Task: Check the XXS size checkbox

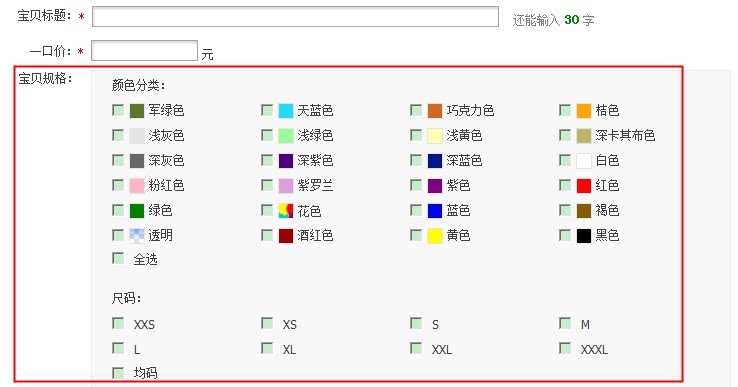Action: pos(118,323)
